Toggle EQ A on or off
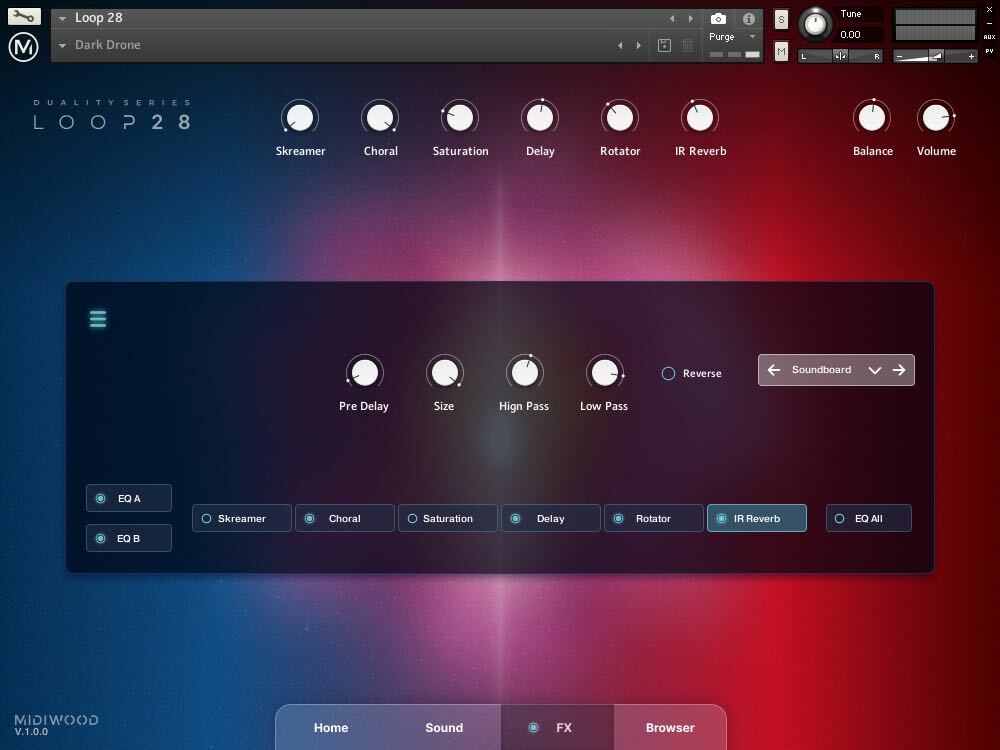The image size is (1000, 750). click(129, 498)
